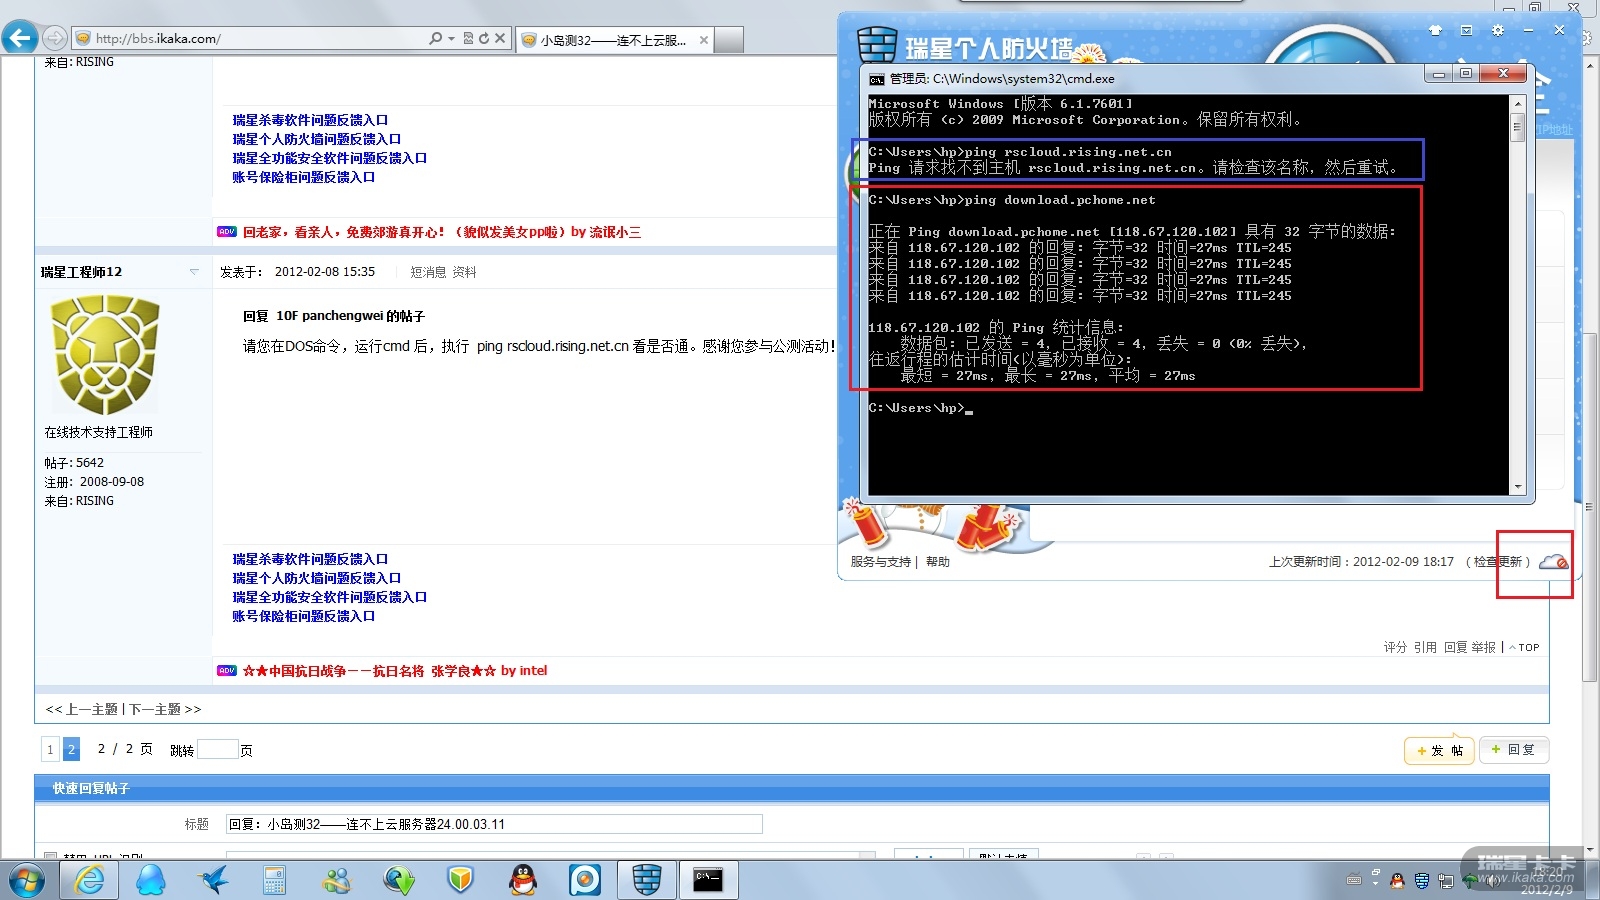
Task: Click 评分 under the post
Action: [x=1395, y=647]
